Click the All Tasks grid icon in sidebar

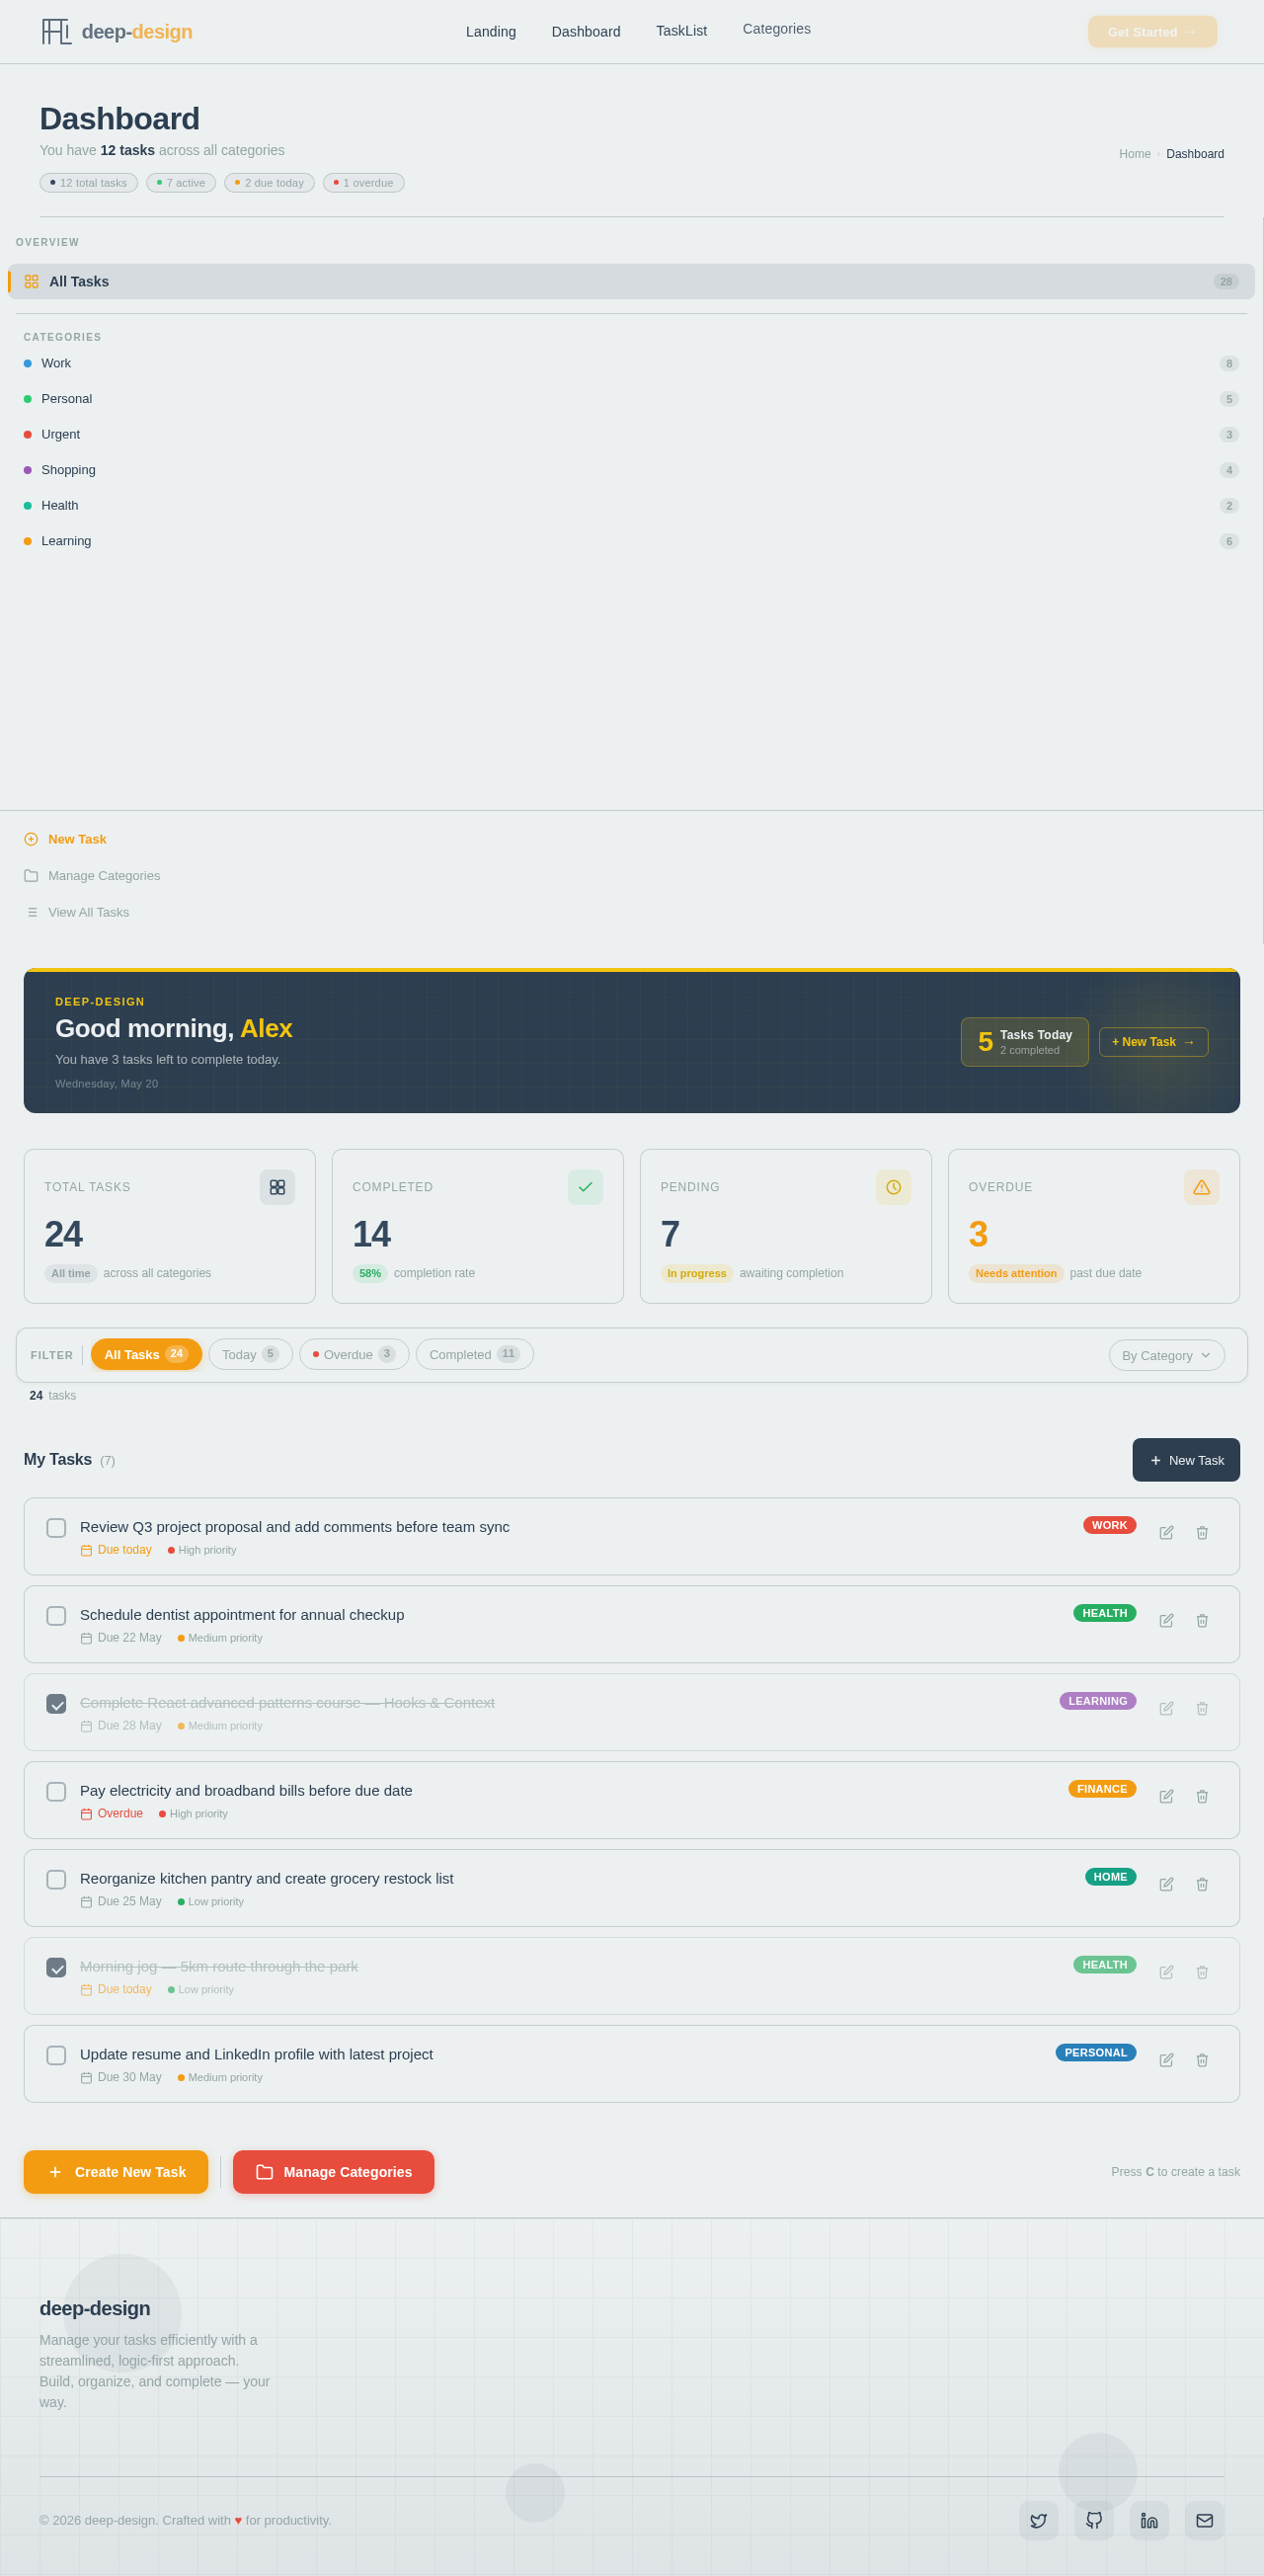(x=32, y=282)
